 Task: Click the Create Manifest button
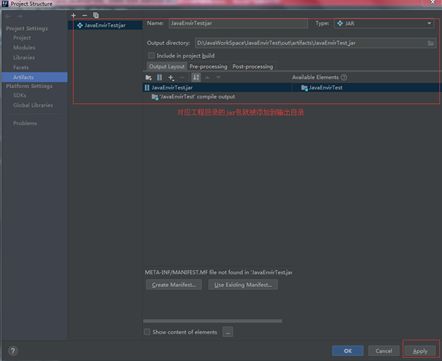(x=174, y=285)
